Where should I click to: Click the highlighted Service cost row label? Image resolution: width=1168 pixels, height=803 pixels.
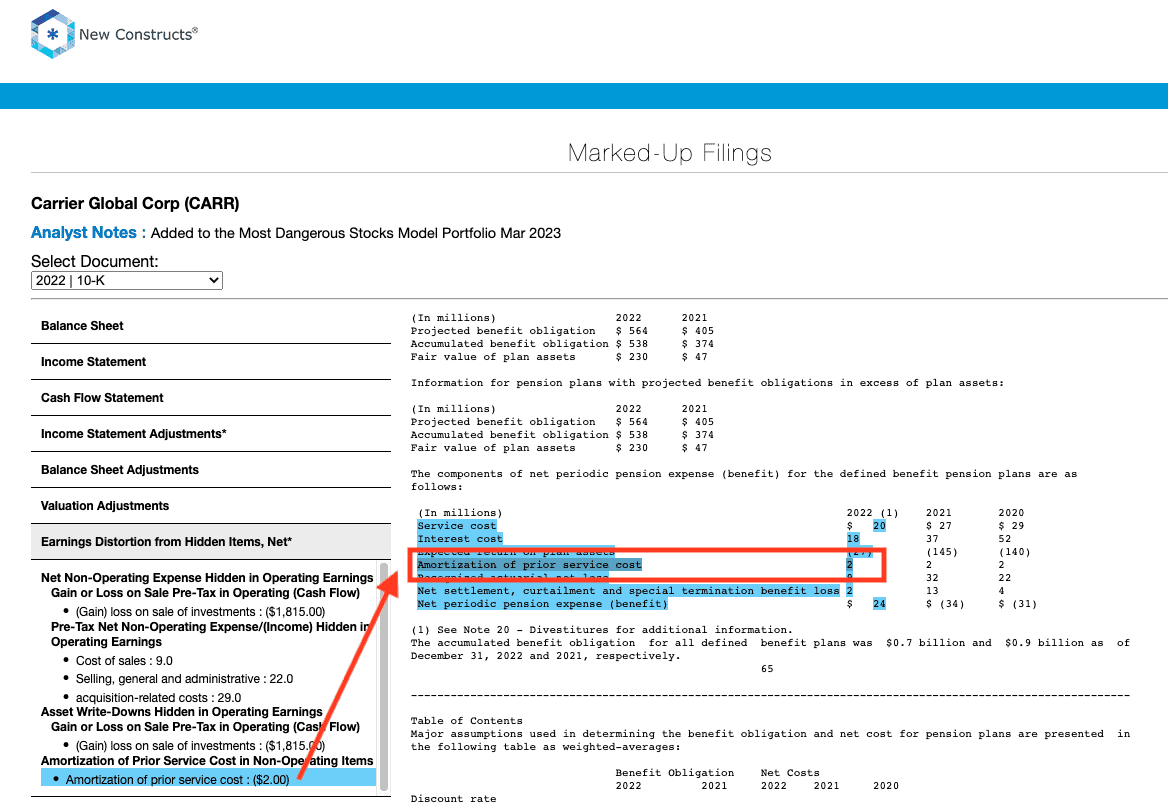[x=457, y=526]
